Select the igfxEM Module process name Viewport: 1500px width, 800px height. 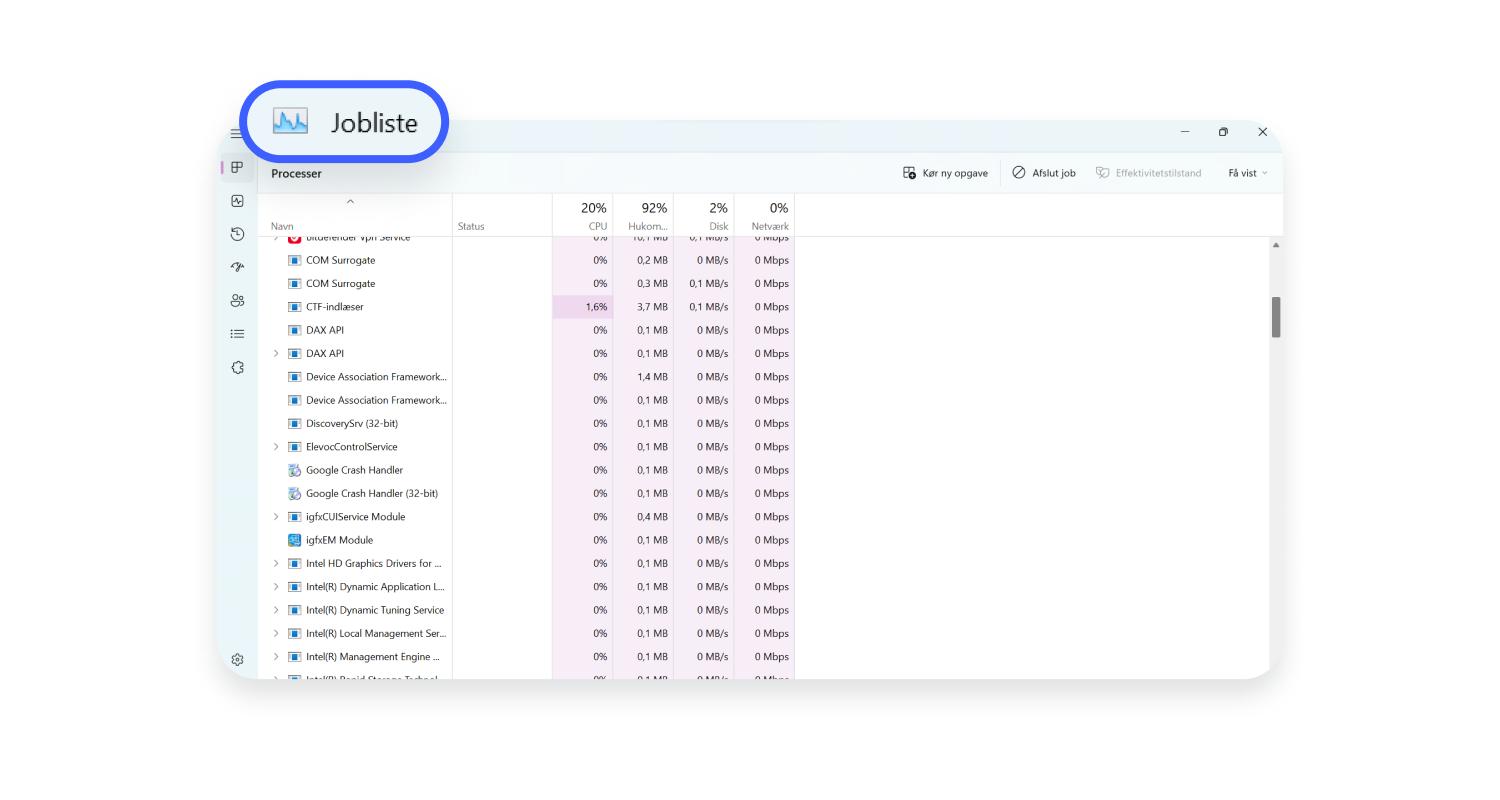point(339,540)
